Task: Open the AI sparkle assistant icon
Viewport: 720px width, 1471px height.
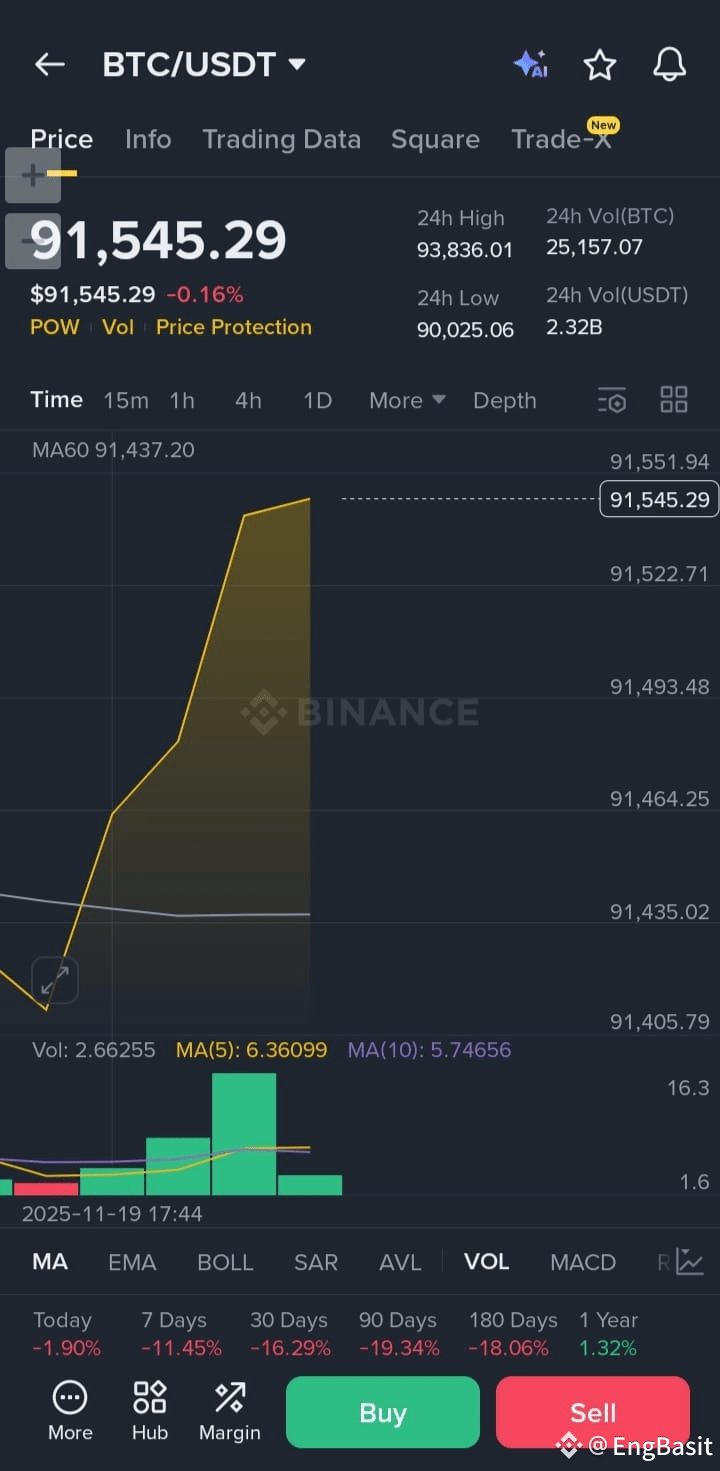Action: click(530, 64)
